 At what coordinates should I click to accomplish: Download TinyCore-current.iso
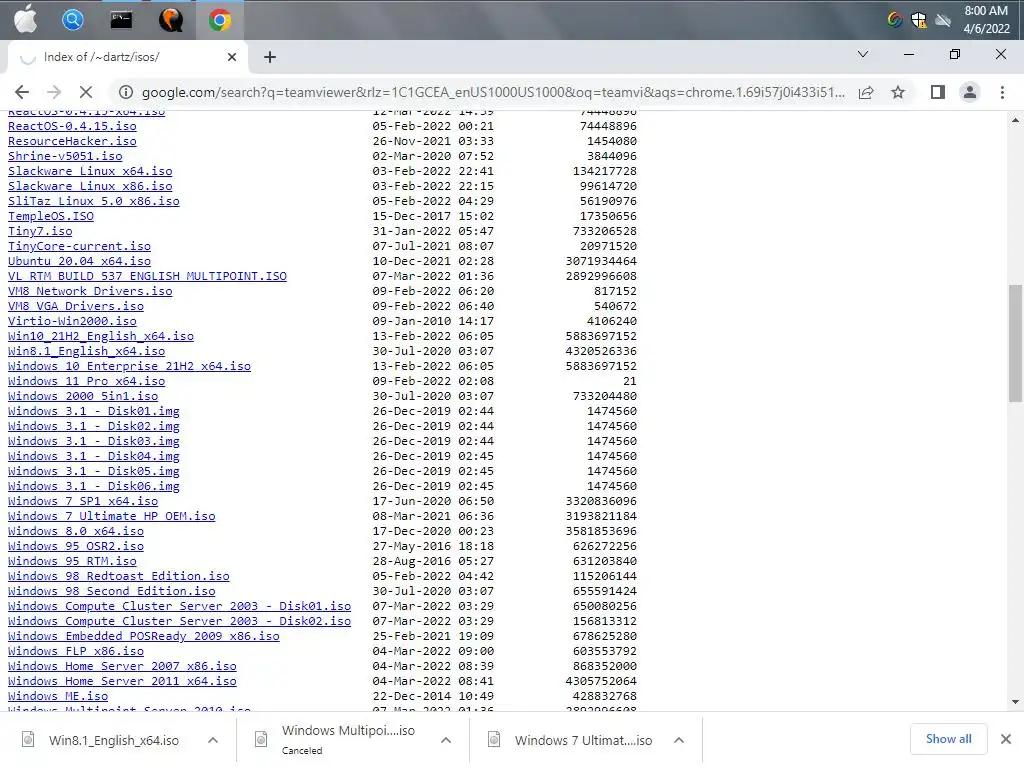click(x=80, y=246)
